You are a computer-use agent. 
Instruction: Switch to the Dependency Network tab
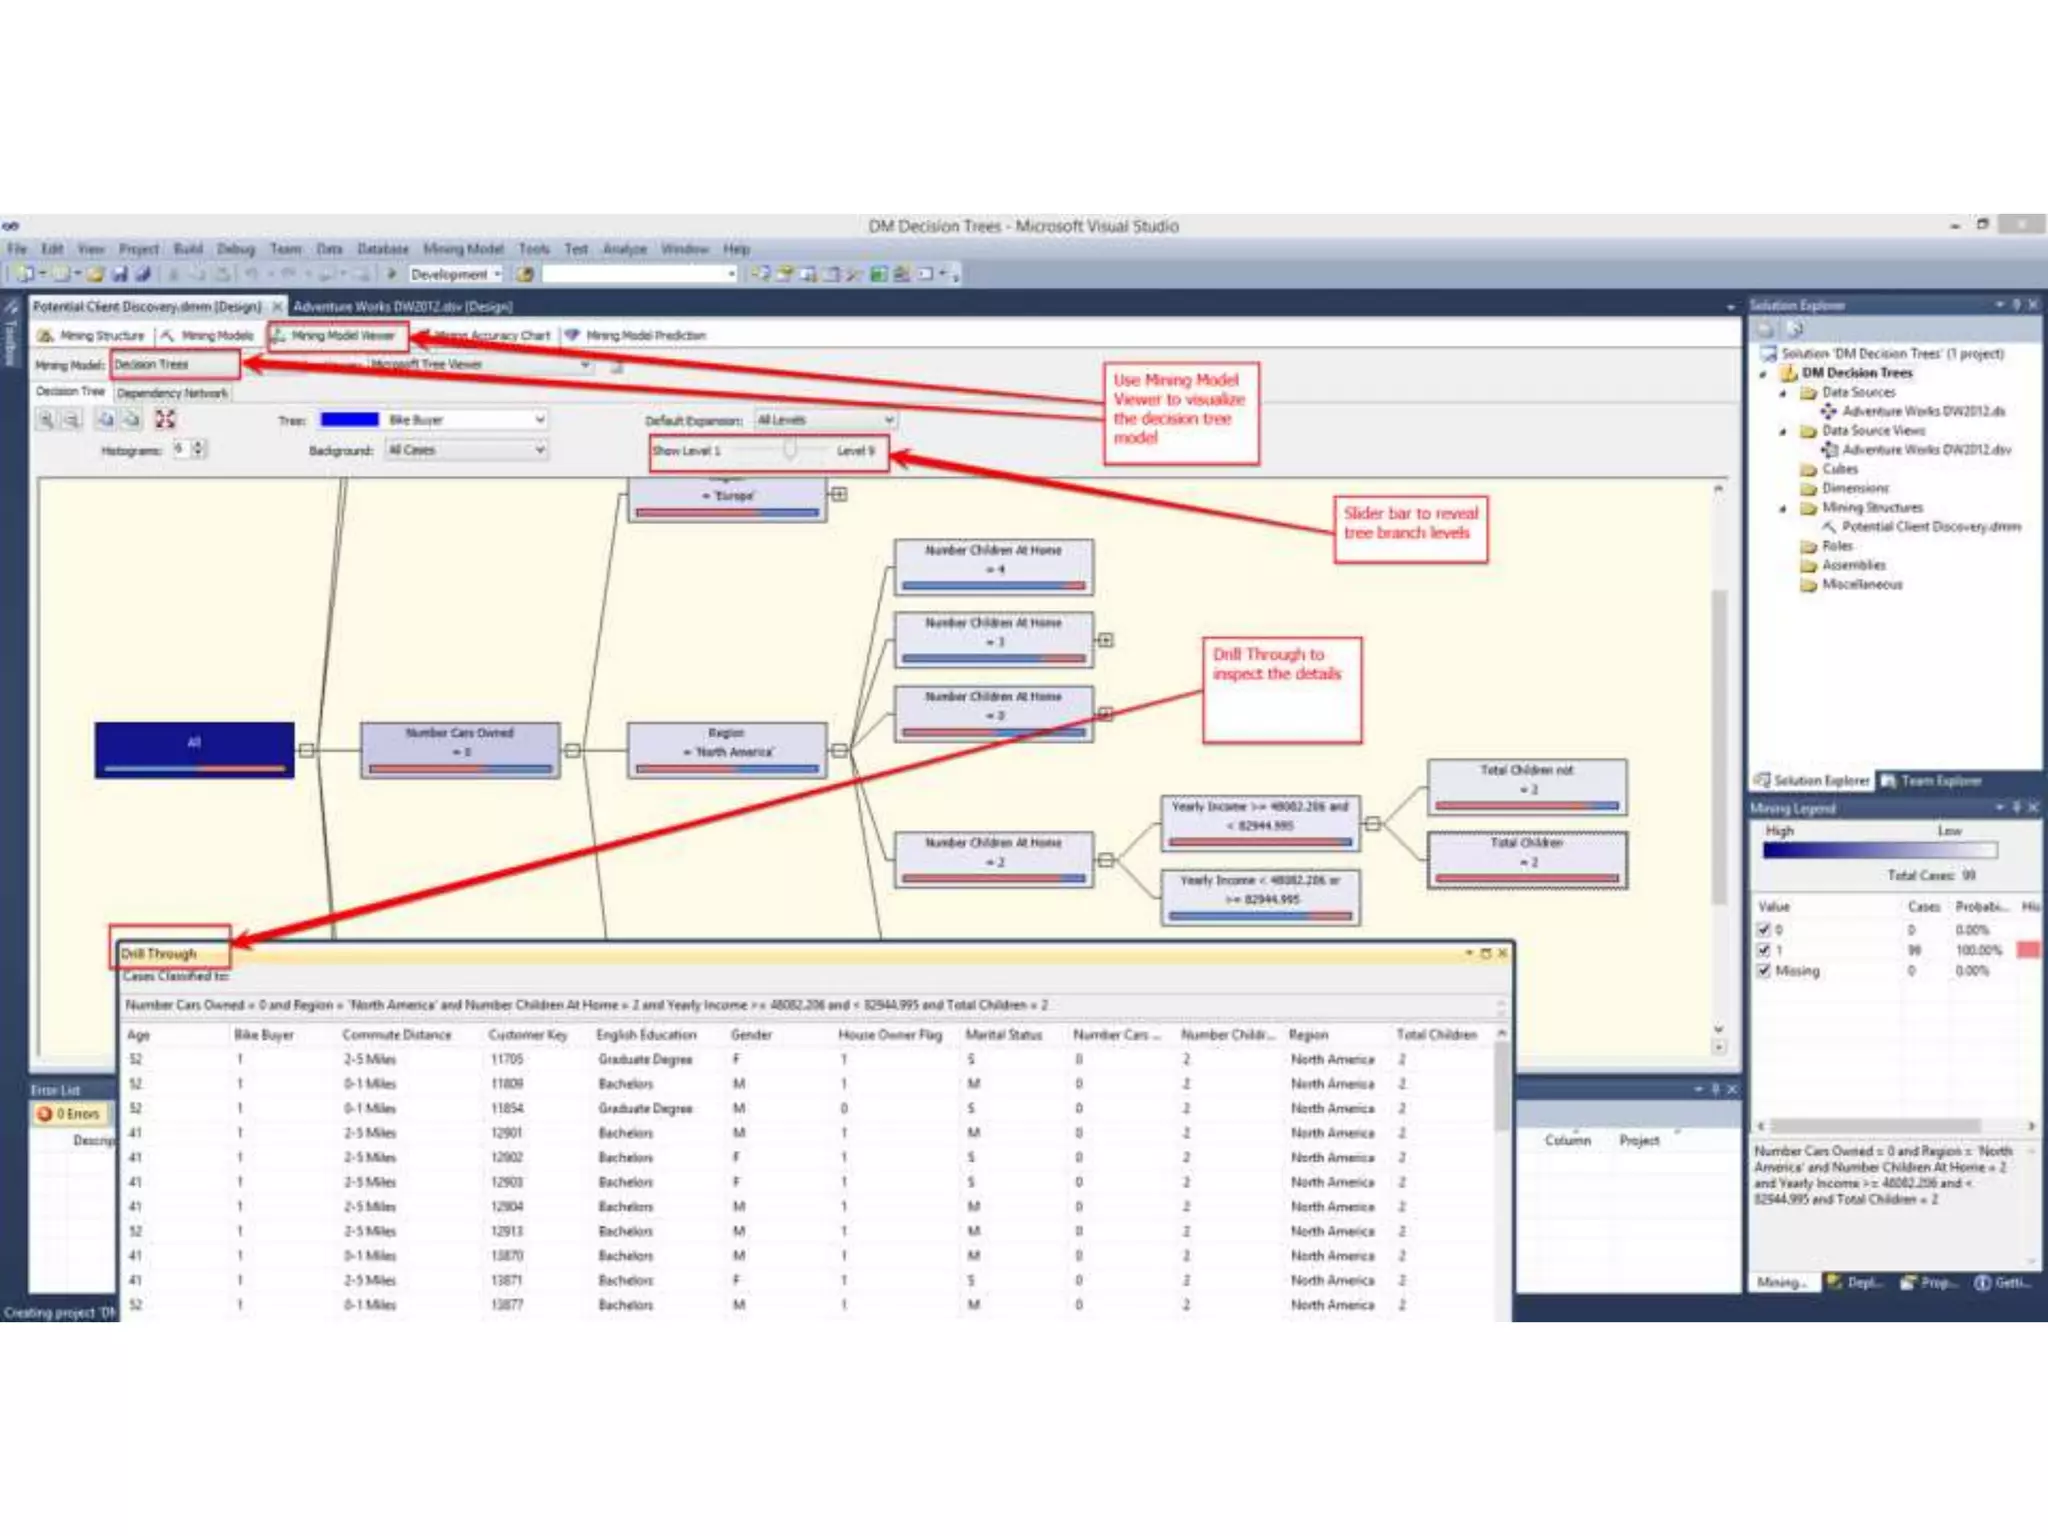pos(172,394)
